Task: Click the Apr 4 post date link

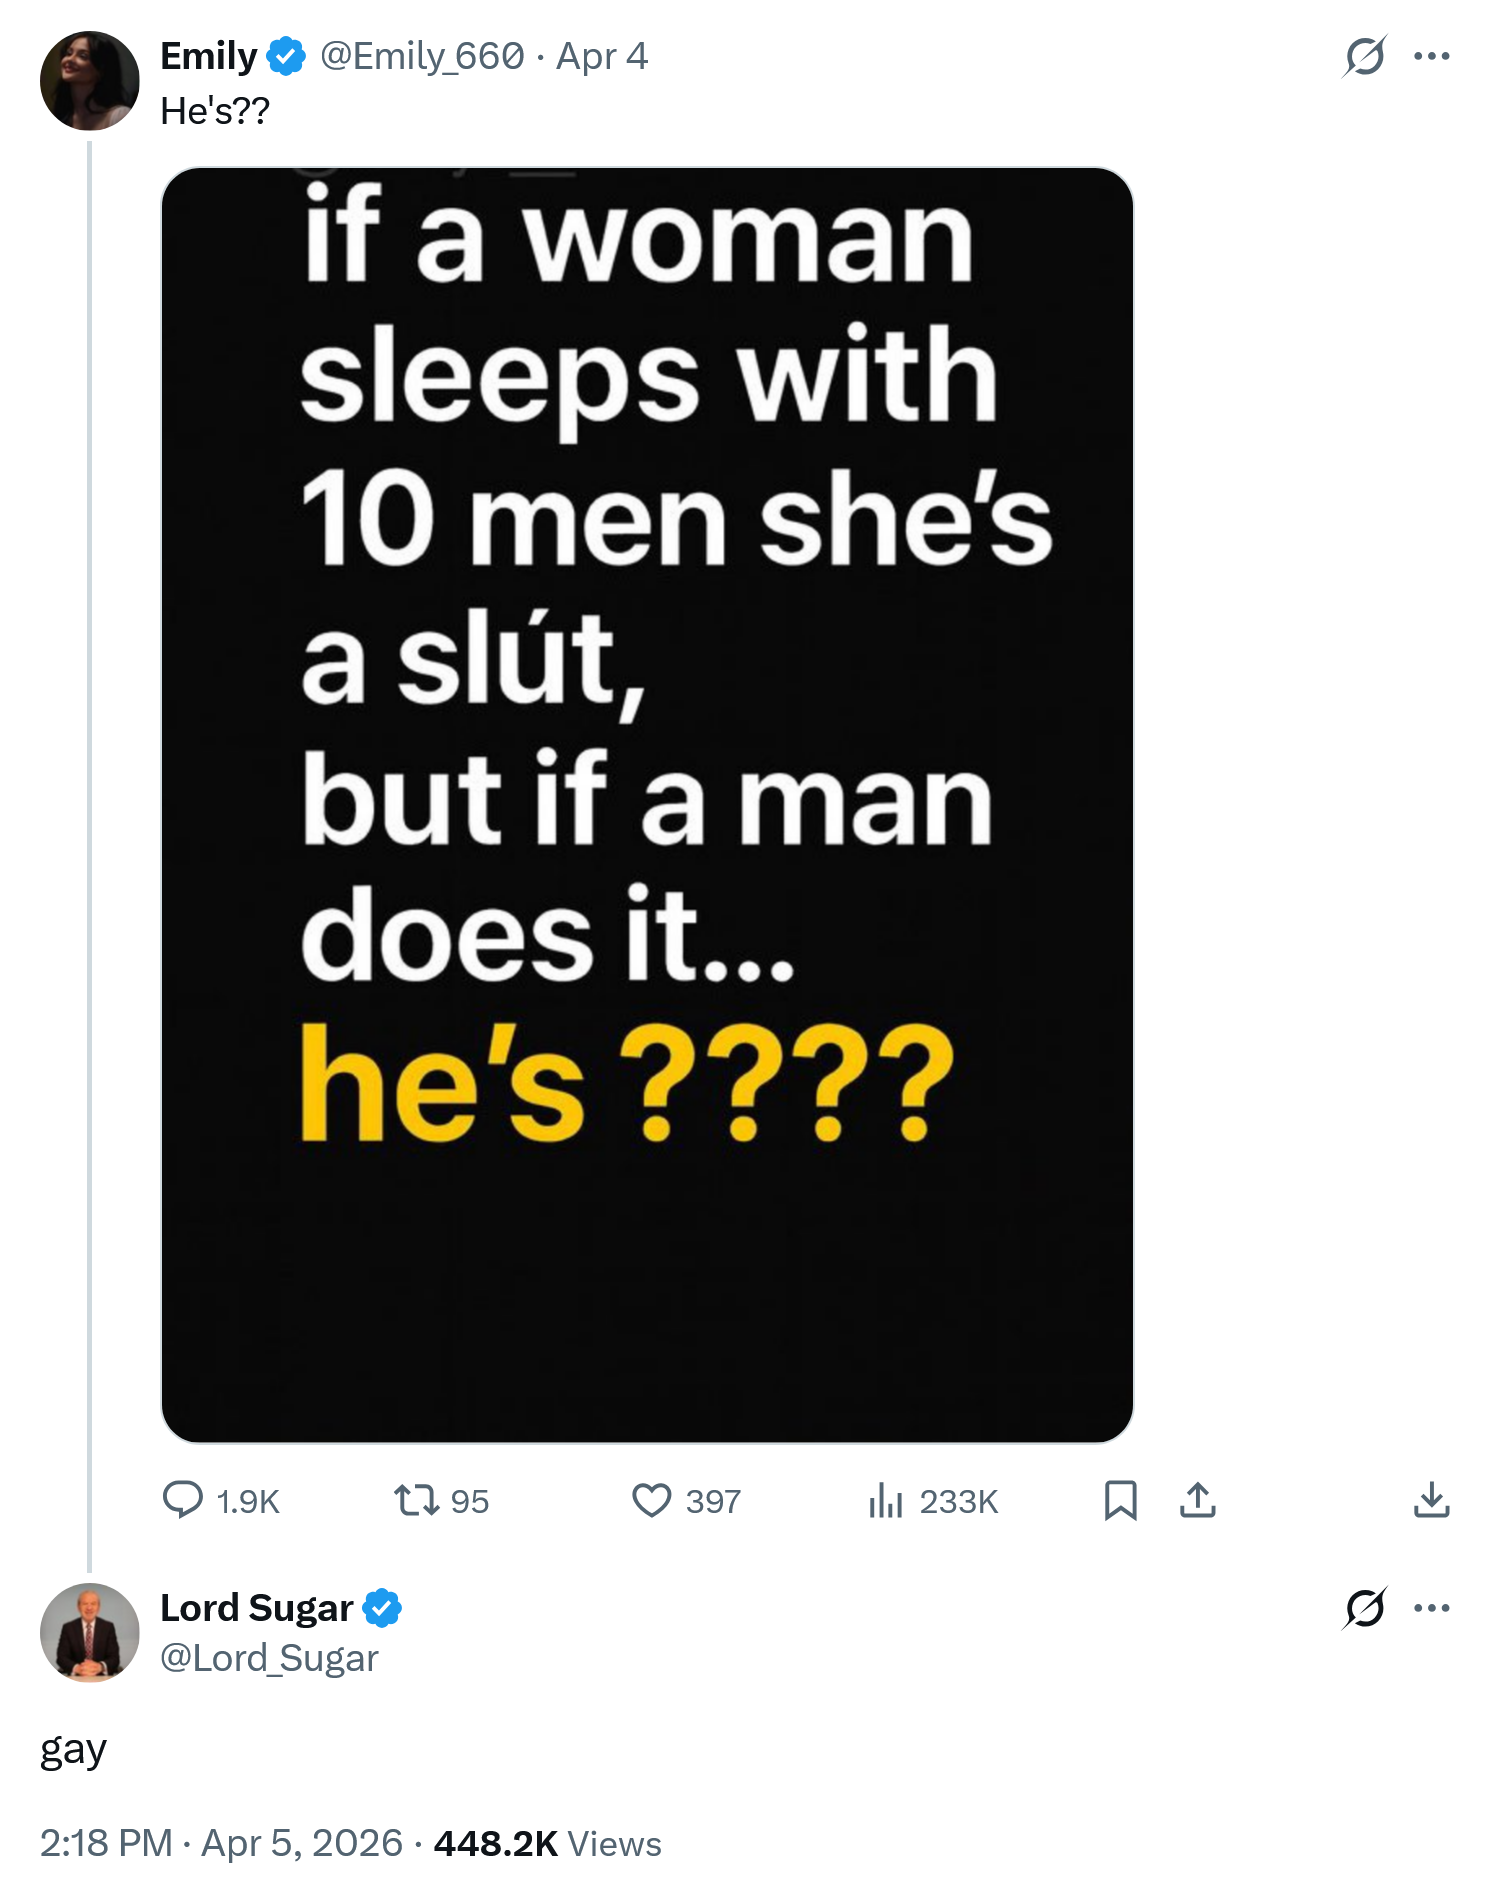Action: 602,56
